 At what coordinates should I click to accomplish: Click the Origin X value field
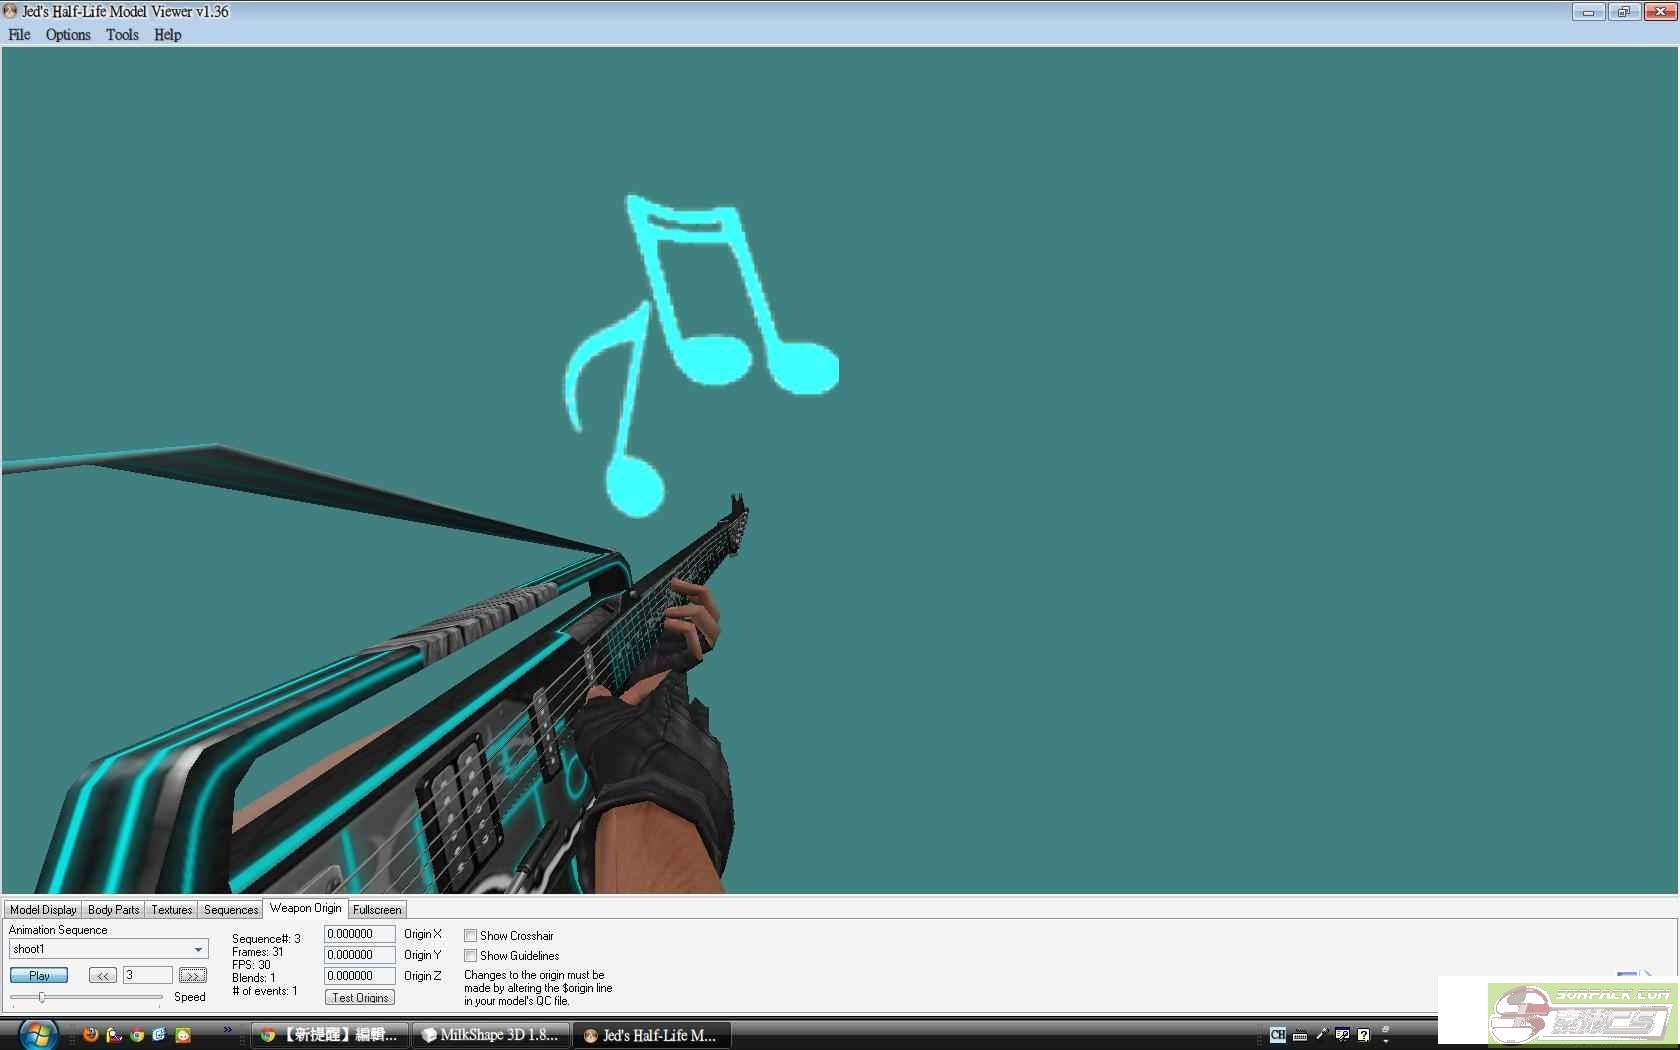359,934
